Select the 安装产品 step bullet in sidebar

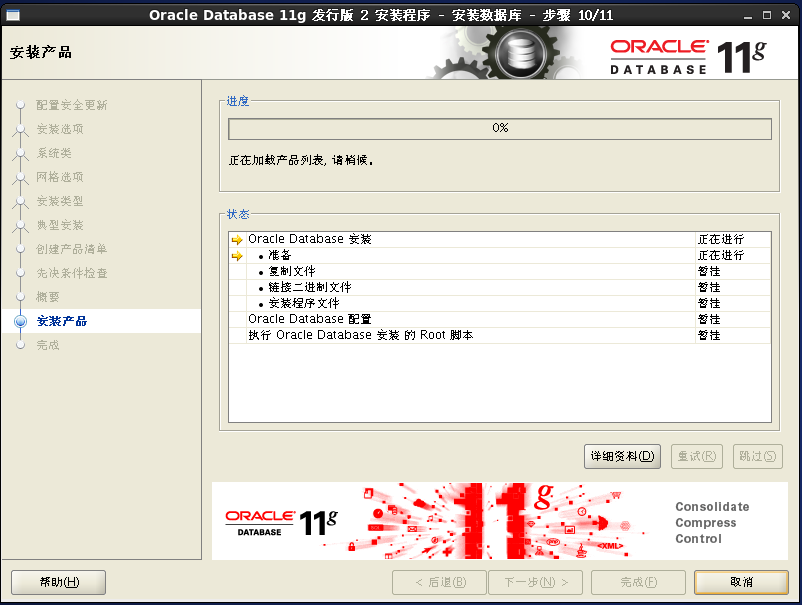[20, 321]
